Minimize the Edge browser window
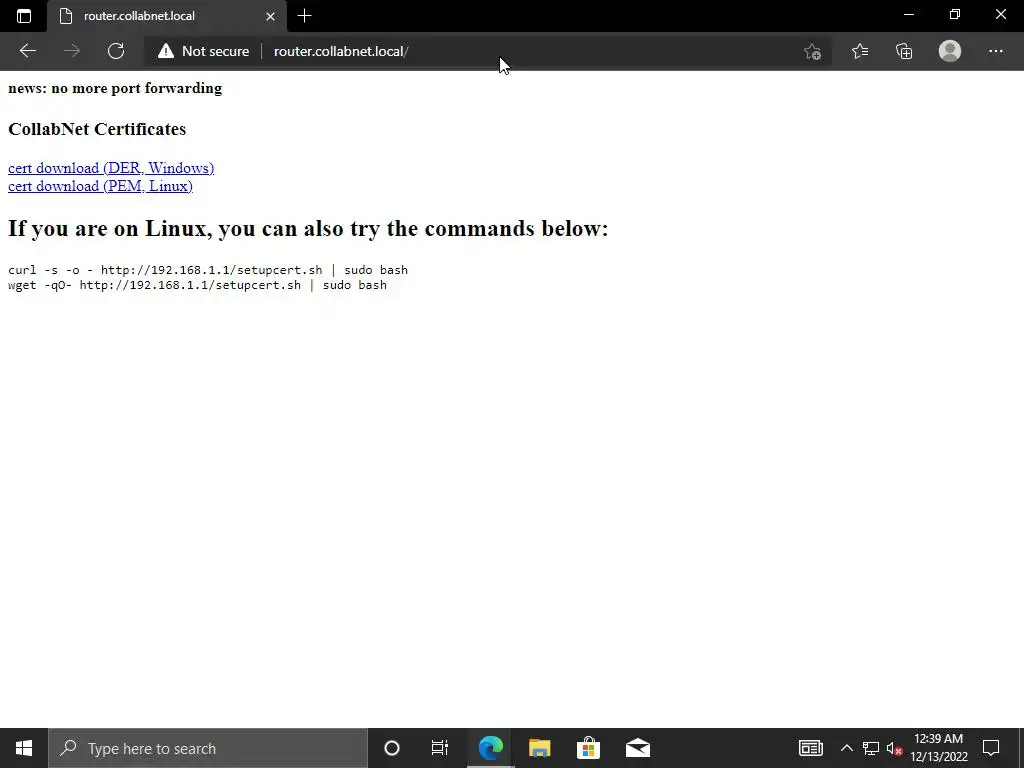Screen dimensions: 1024x768 pos(908,14)
